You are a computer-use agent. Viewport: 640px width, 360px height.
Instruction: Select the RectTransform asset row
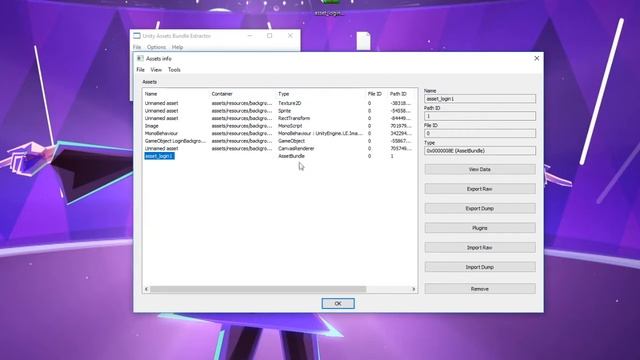[x=280, y=118]
